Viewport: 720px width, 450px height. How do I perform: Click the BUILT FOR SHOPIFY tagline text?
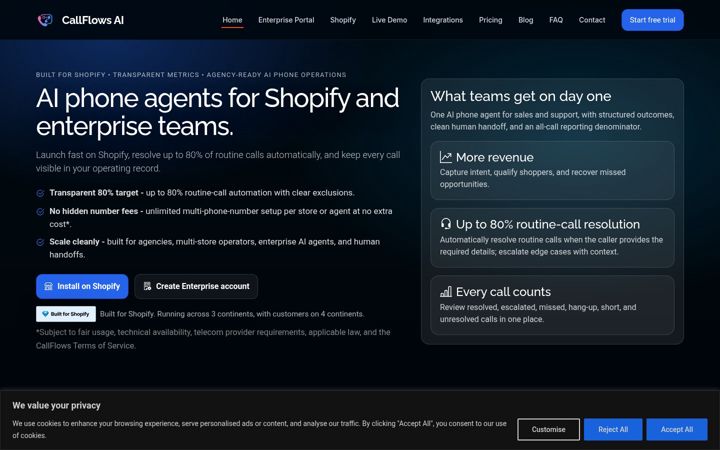click(x=191, y=75)
